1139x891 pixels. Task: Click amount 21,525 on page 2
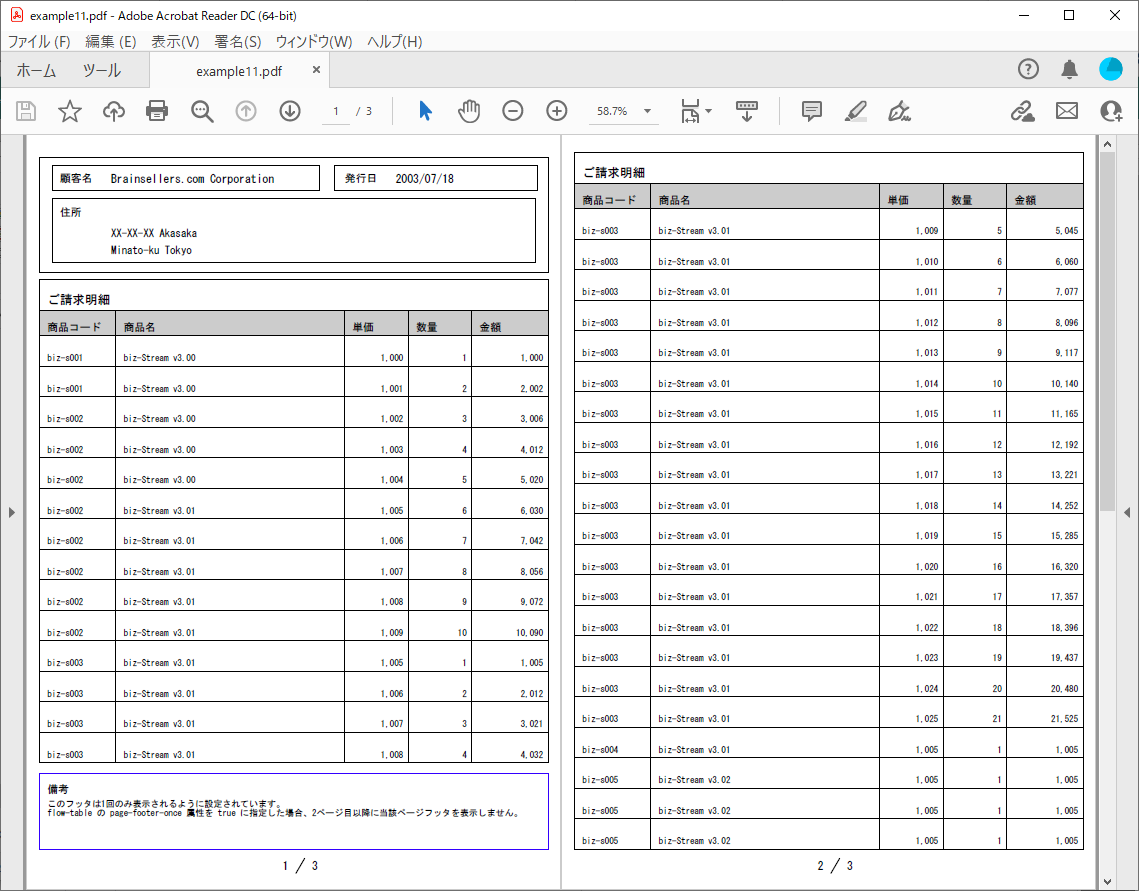point(1064,718)
